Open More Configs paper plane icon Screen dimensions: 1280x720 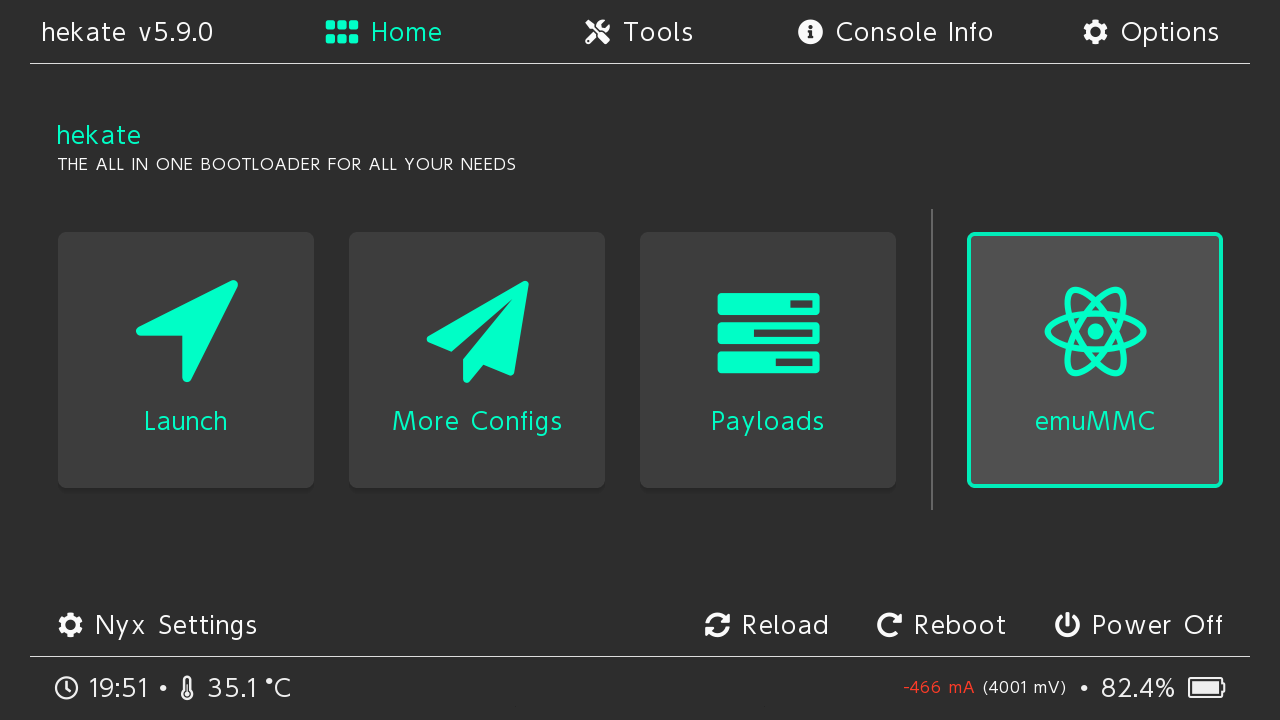pyautogui.click(x=477, y=331)
